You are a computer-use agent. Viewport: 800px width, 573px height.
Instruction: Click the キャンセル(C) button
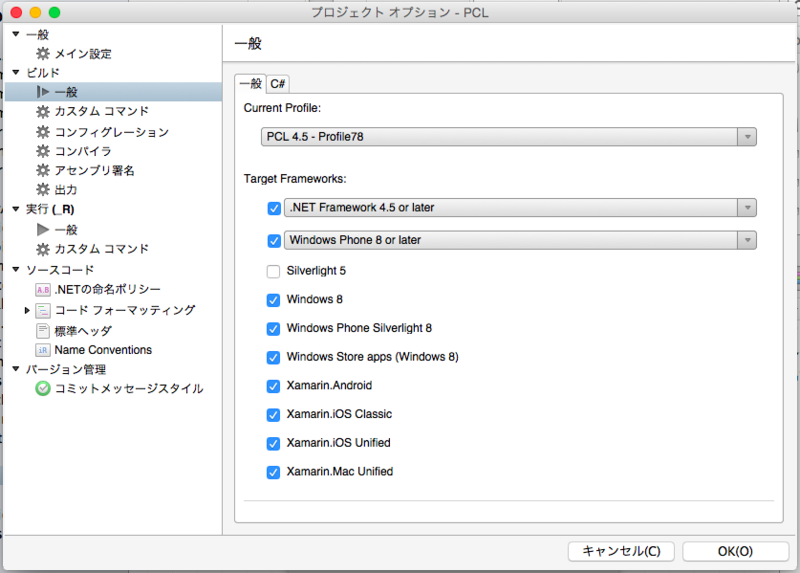pos(621,551)
